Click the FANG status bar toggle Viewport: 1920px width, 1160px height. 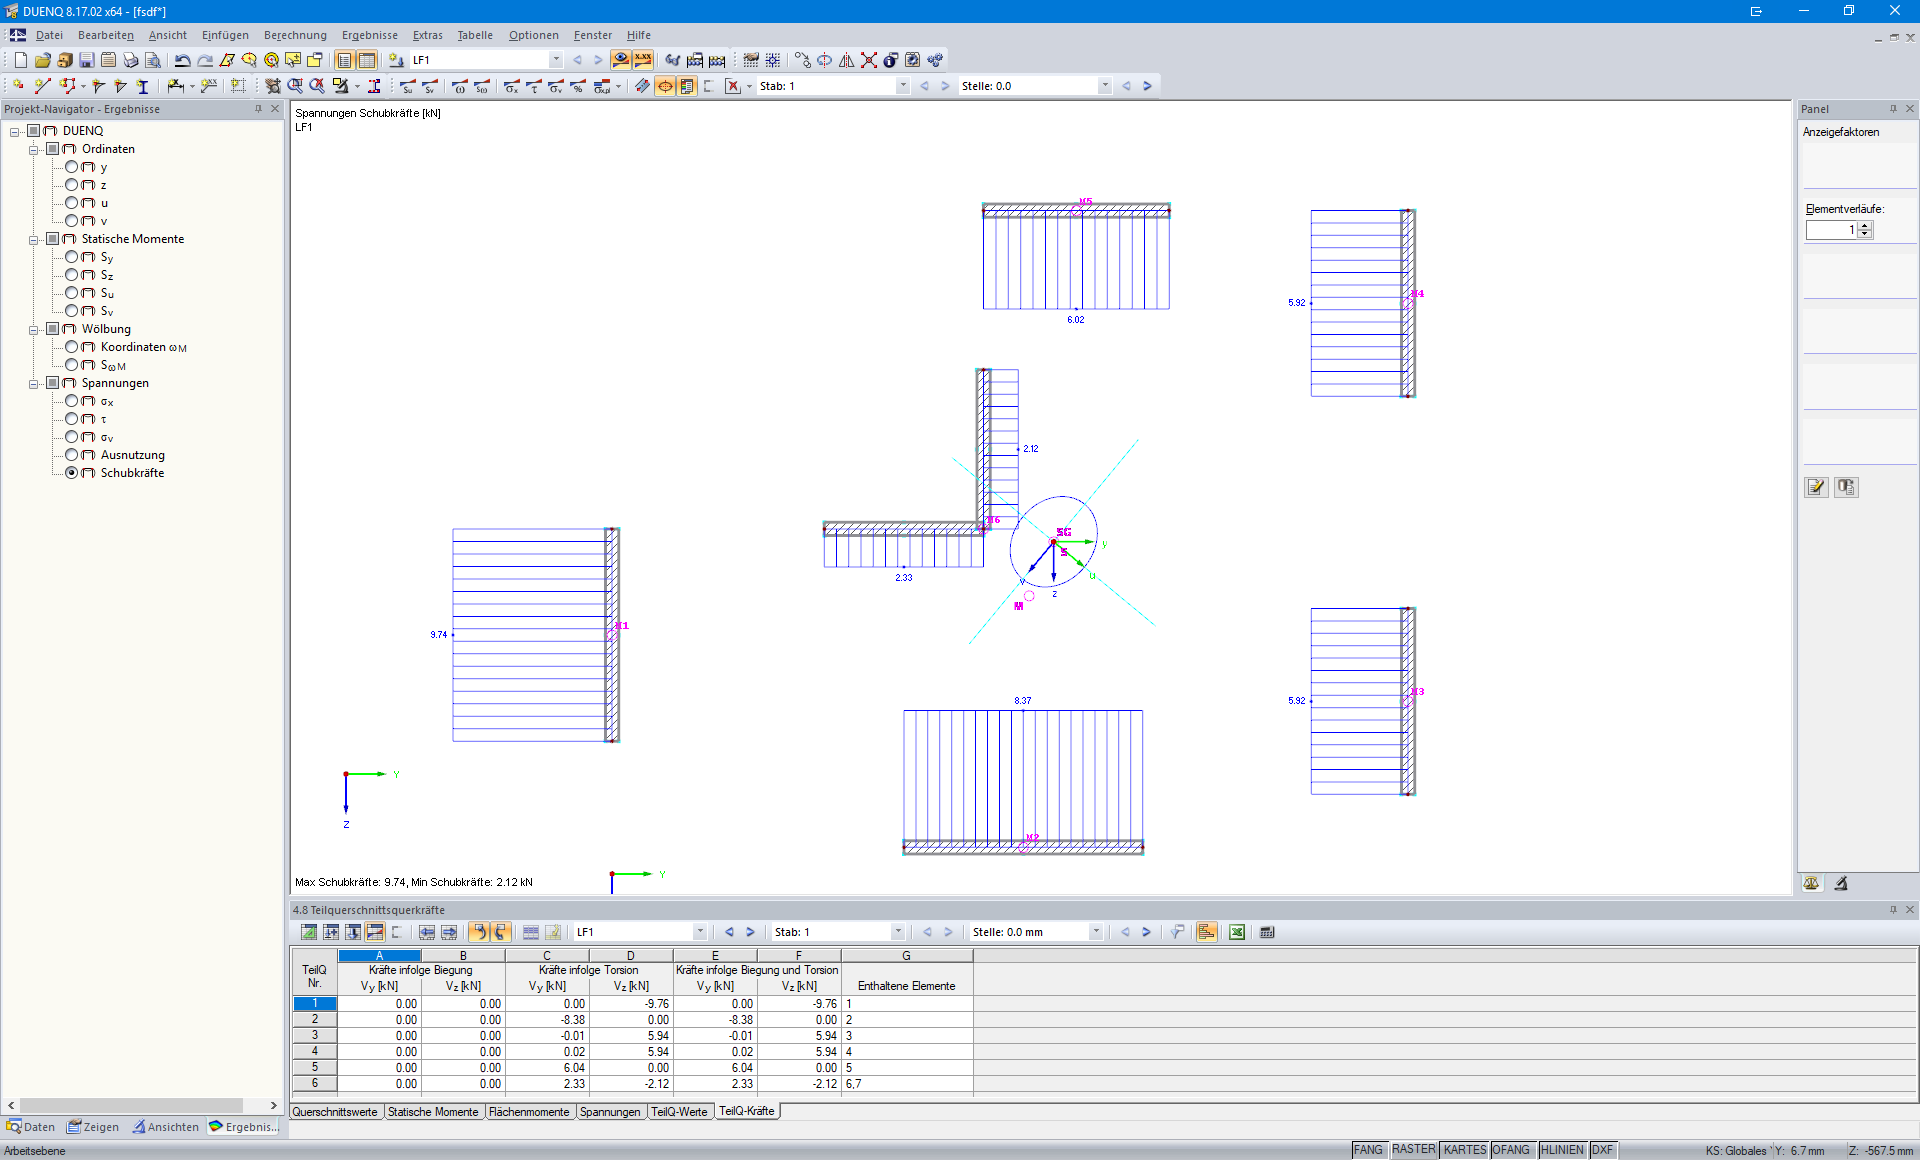pos(1368,1149)
